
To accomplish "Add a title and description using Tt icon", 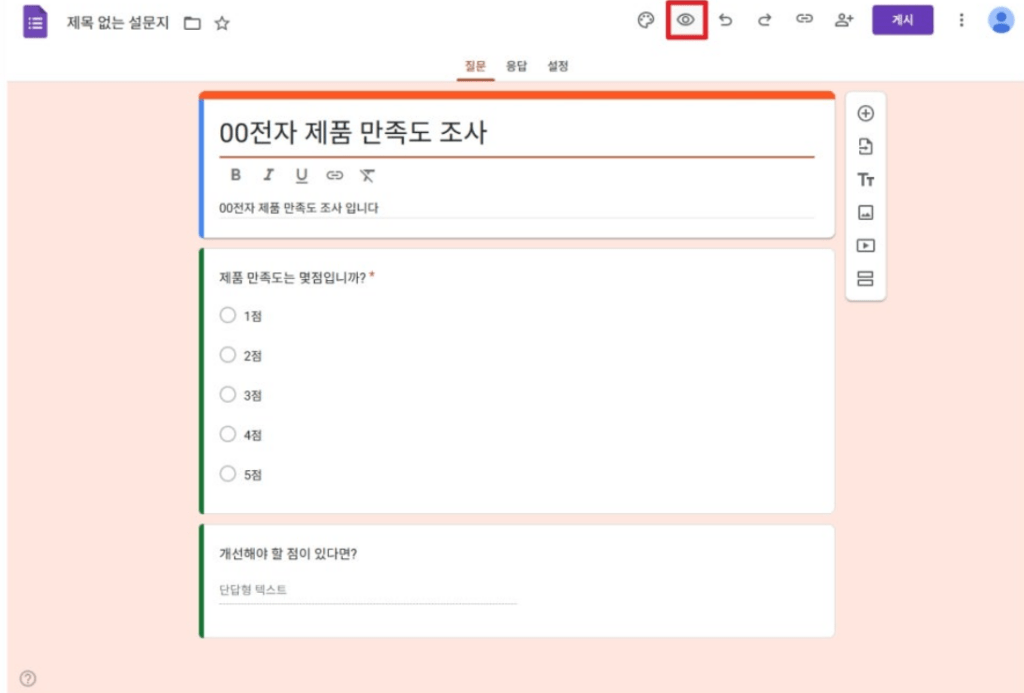I will (x=864, y=181).
